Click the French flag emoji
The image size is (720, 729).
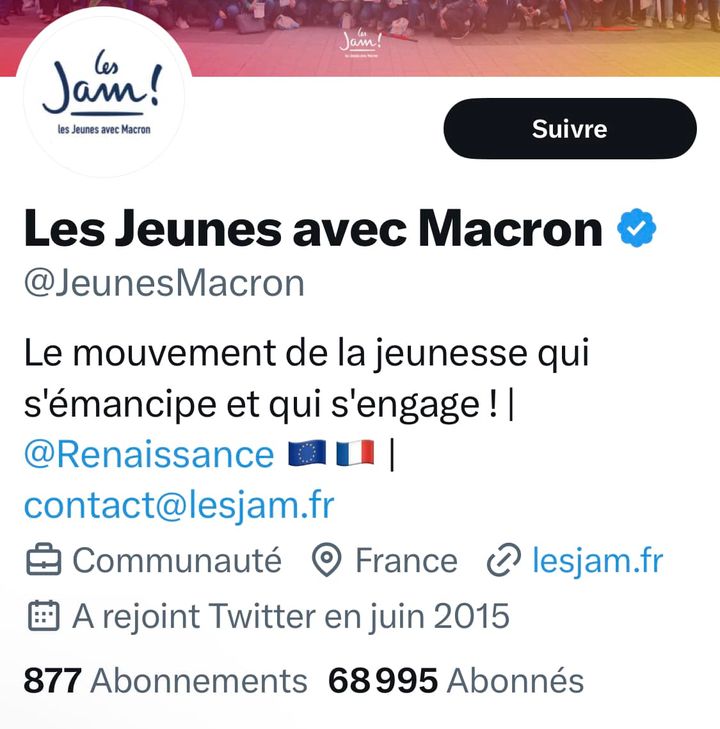click(x=355, y=454)
